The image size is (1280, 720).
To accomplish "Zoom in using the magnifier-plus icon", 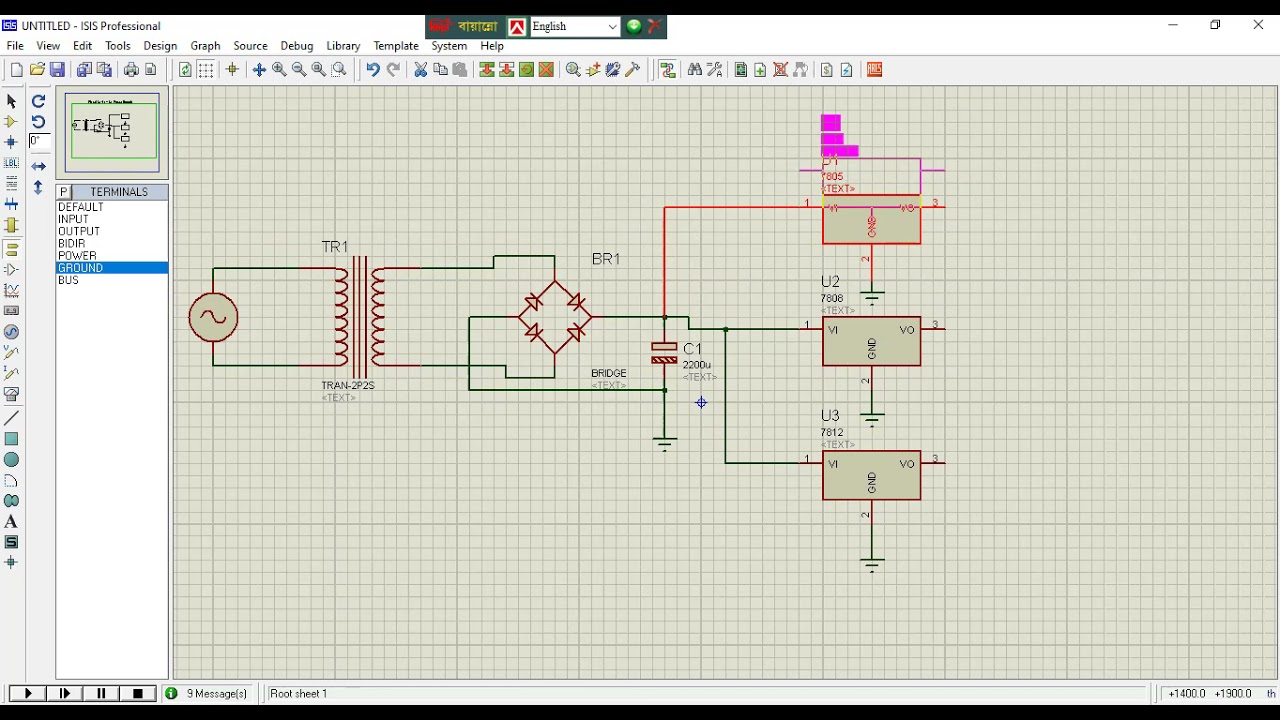I will pyautogui.click(x=279, y=70).
